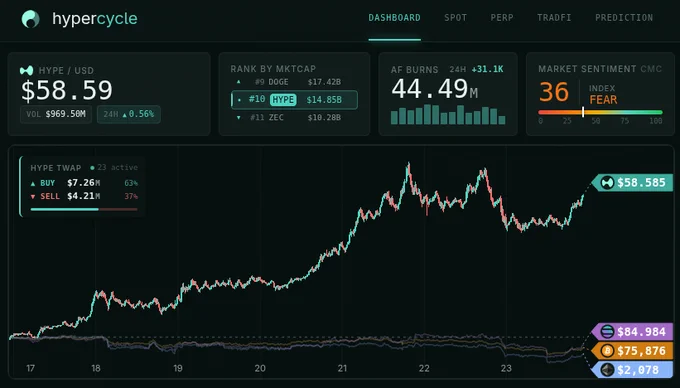Click the hypercycle brand name text
This screenshot has height=388, width=680.
tap(95, 19)
